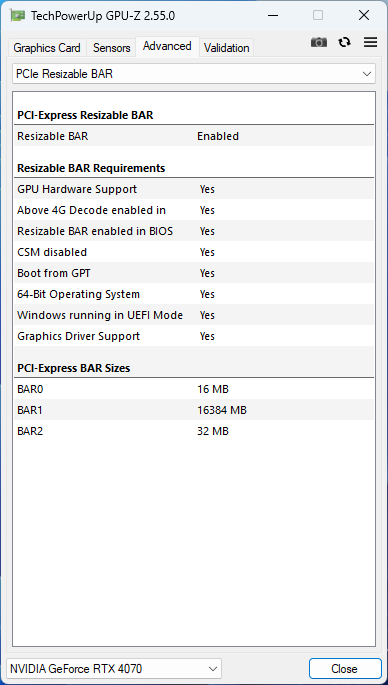The height and width of the screenshot is (685, 388).
Task: Click the Close button
Action: pos(345,668)
